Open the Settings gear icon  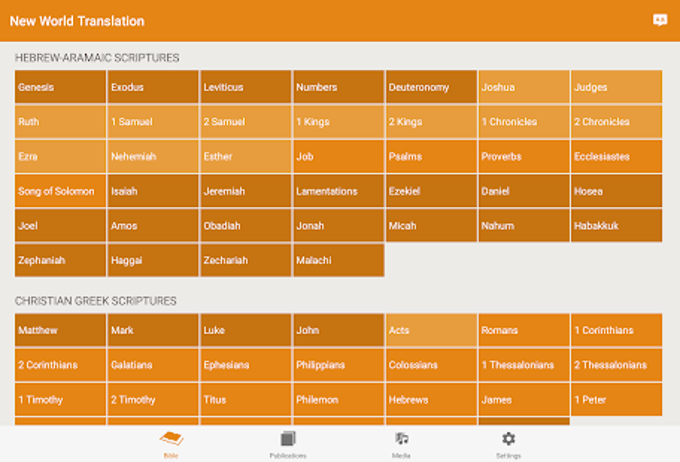[x=508, y=439]
